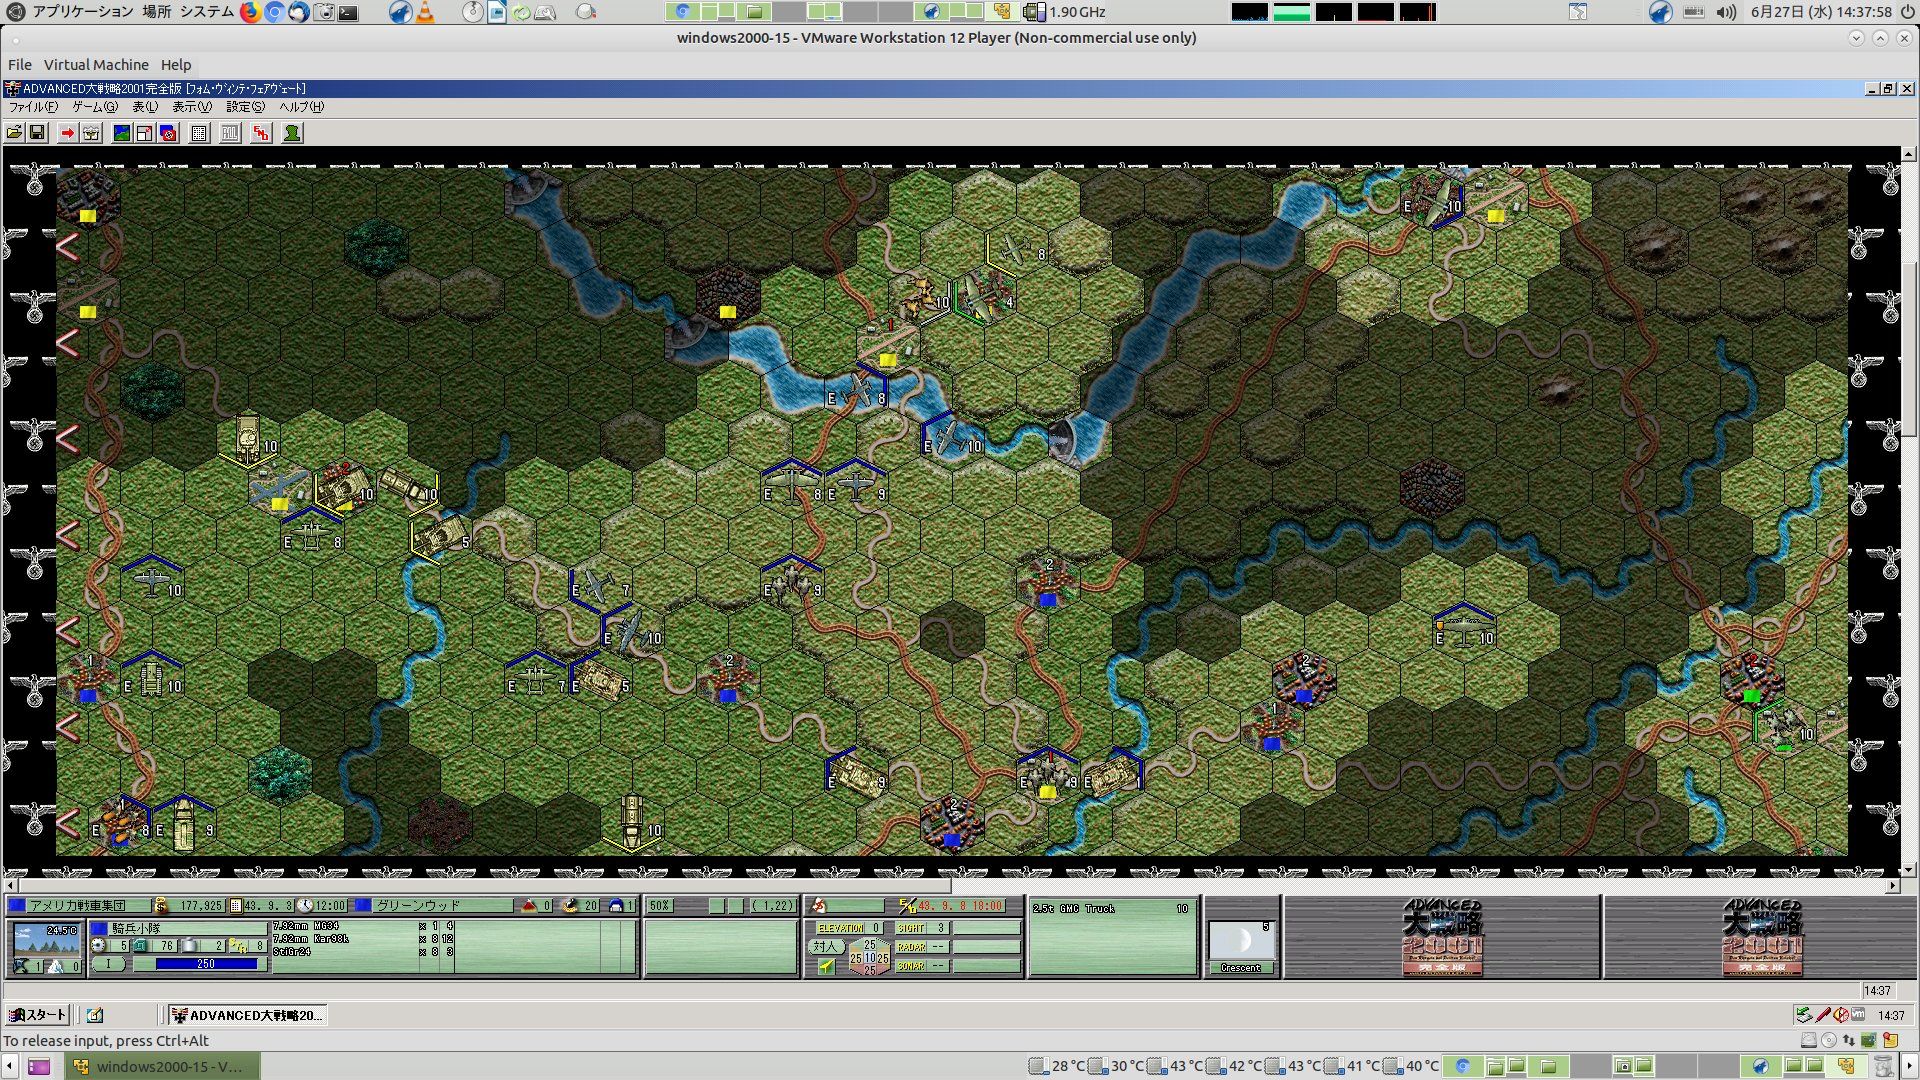Click ADVANCED大戦略 taskbar button
The width and height of the screenshot is (1920, 1080).
point(247,1015)
